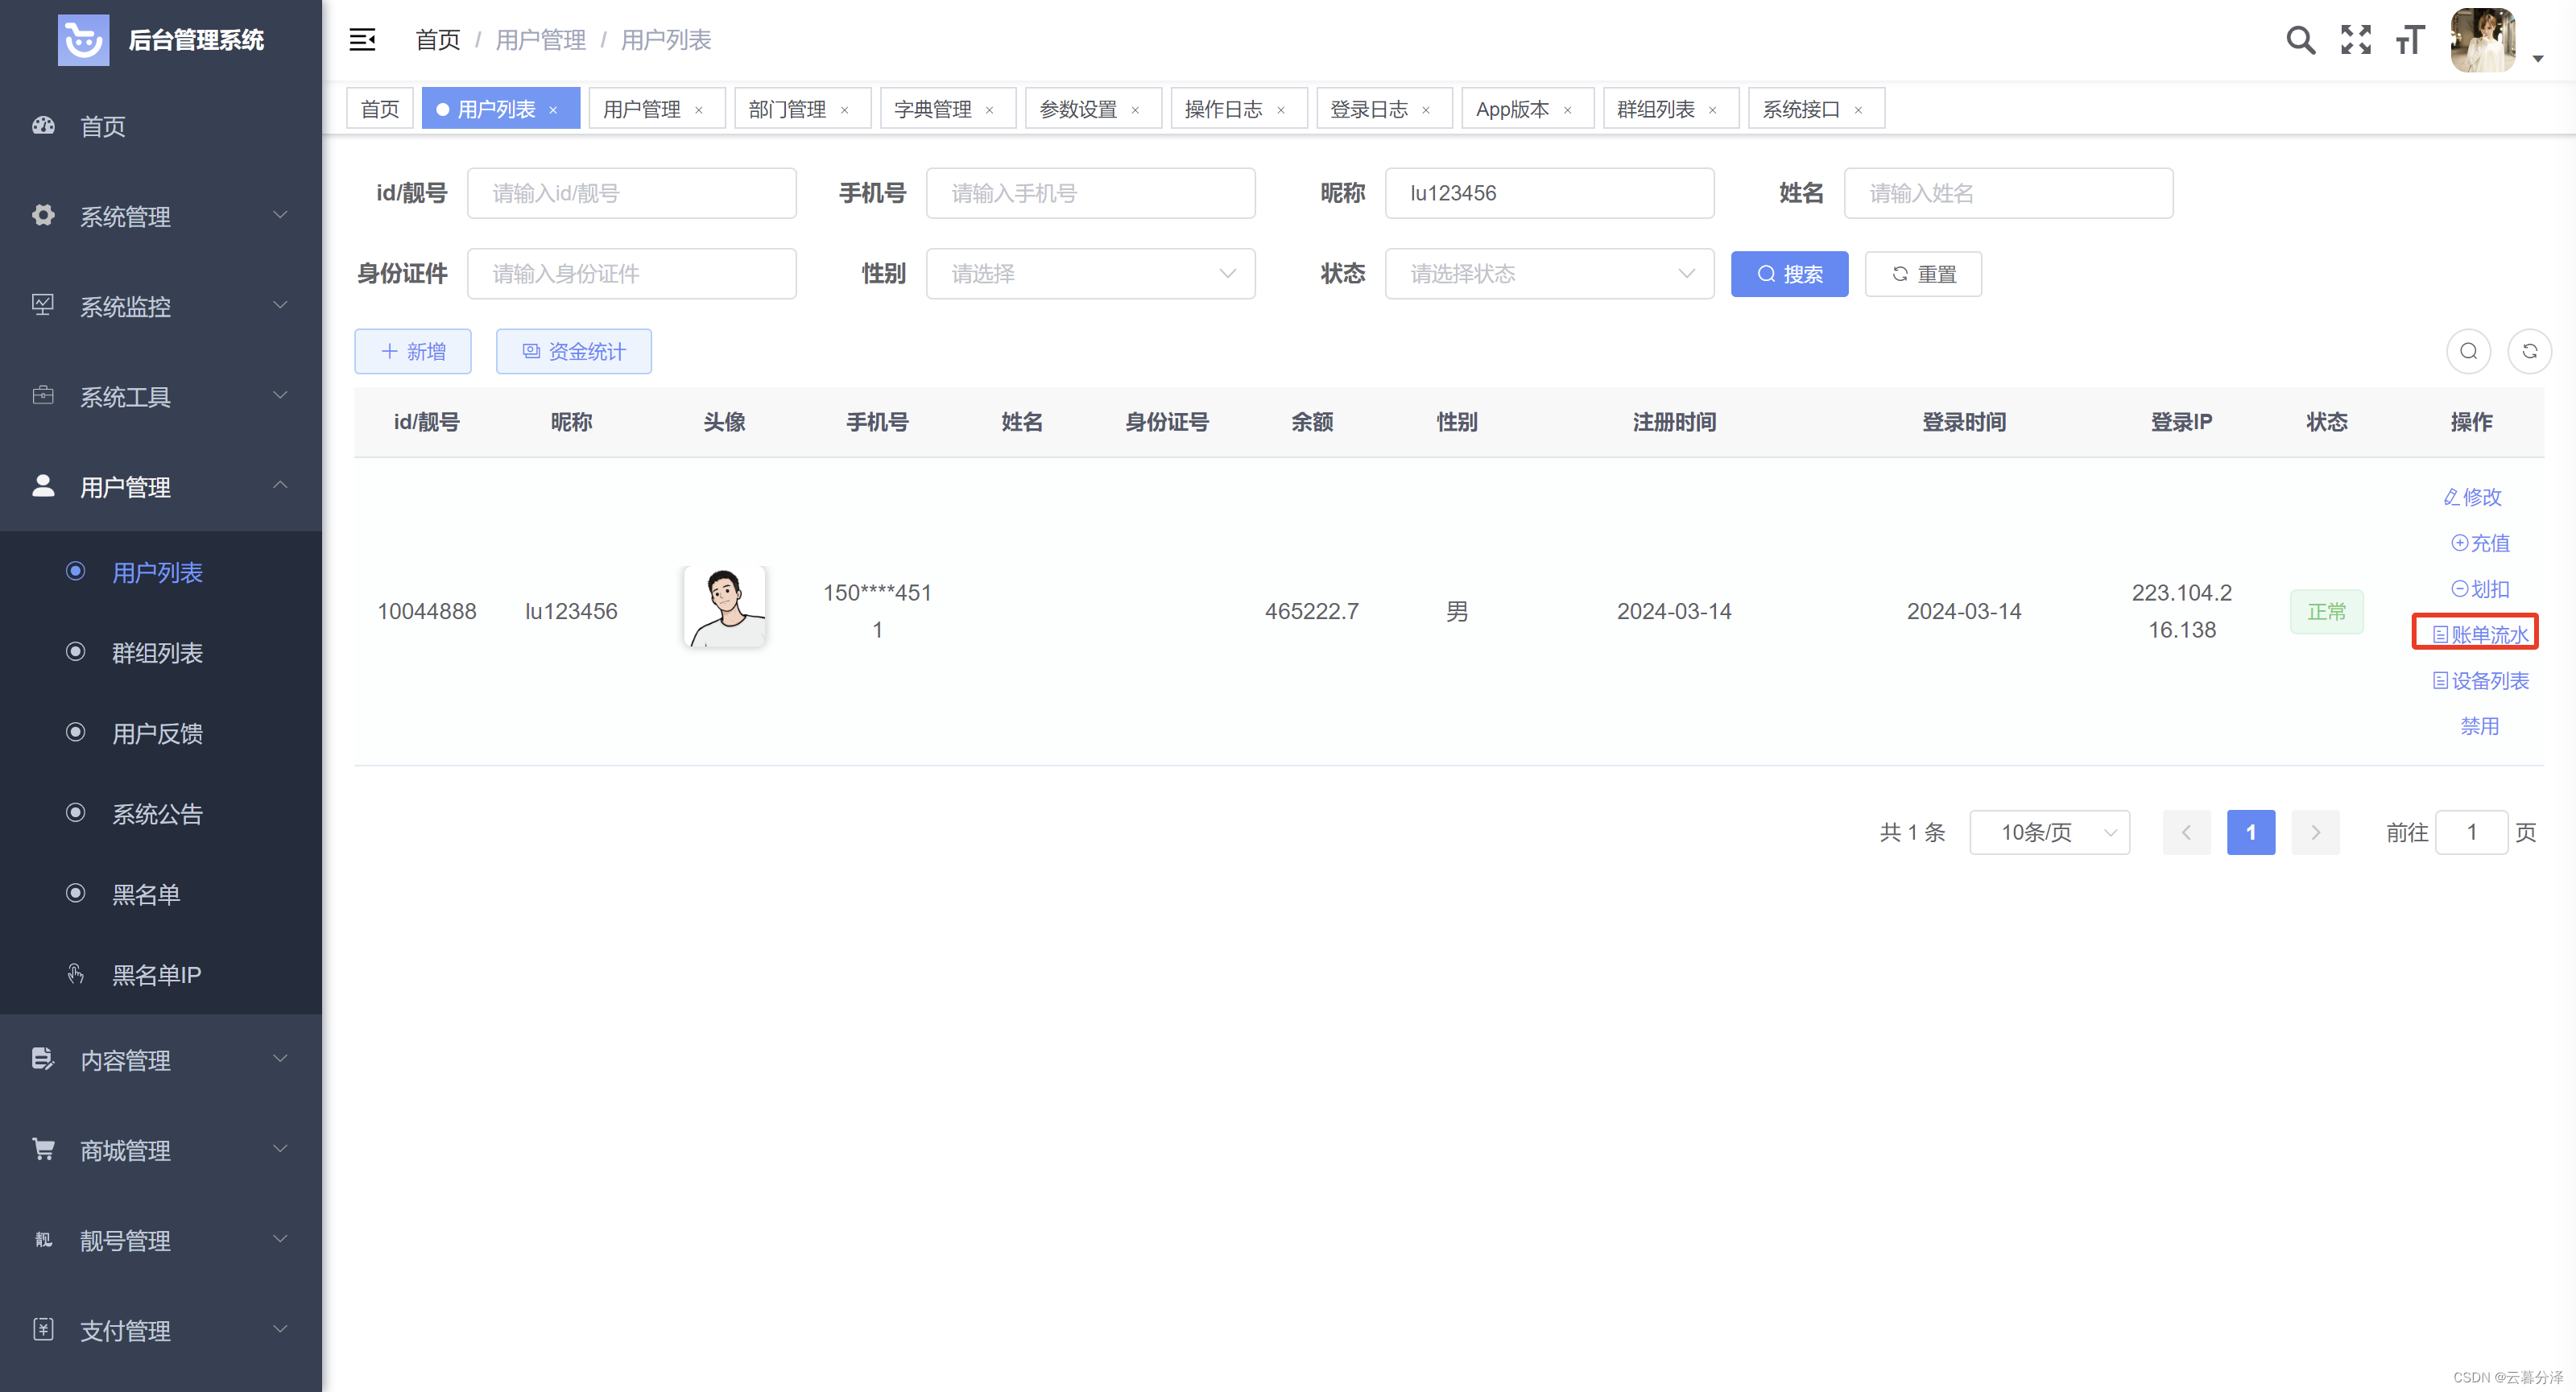This screenshot has height=1392, width=2576.
Task: Open 账单流水 link for user lu123456
Action: (2480, 634)
